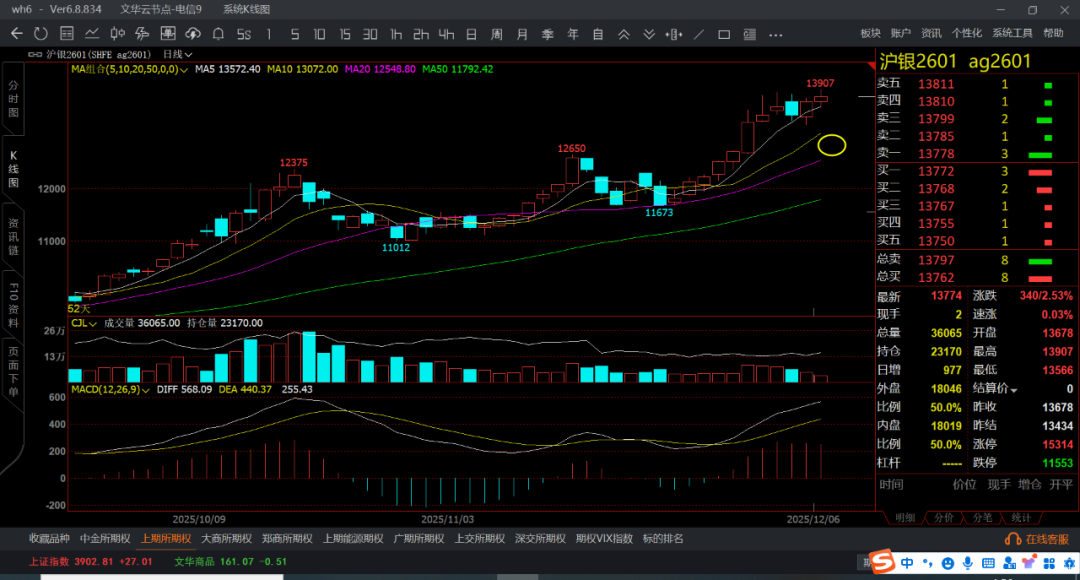1080x580 pixels.
Task: Select the weekly 周 period
Action: tap(497, 34)
